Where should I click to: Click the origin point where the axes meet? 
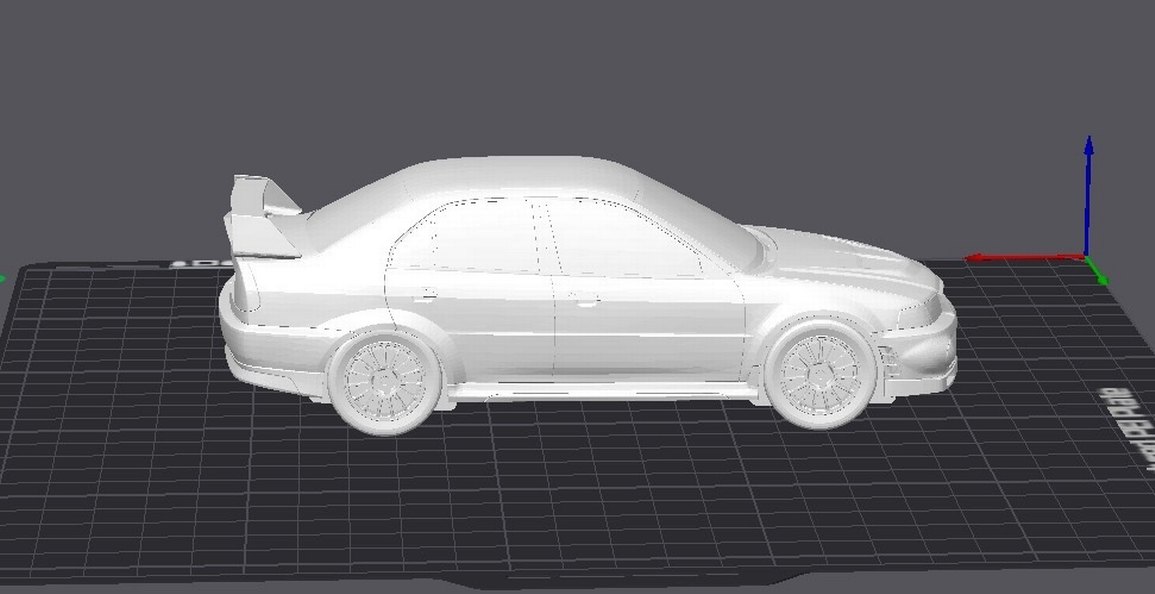tap(1086, 255)
